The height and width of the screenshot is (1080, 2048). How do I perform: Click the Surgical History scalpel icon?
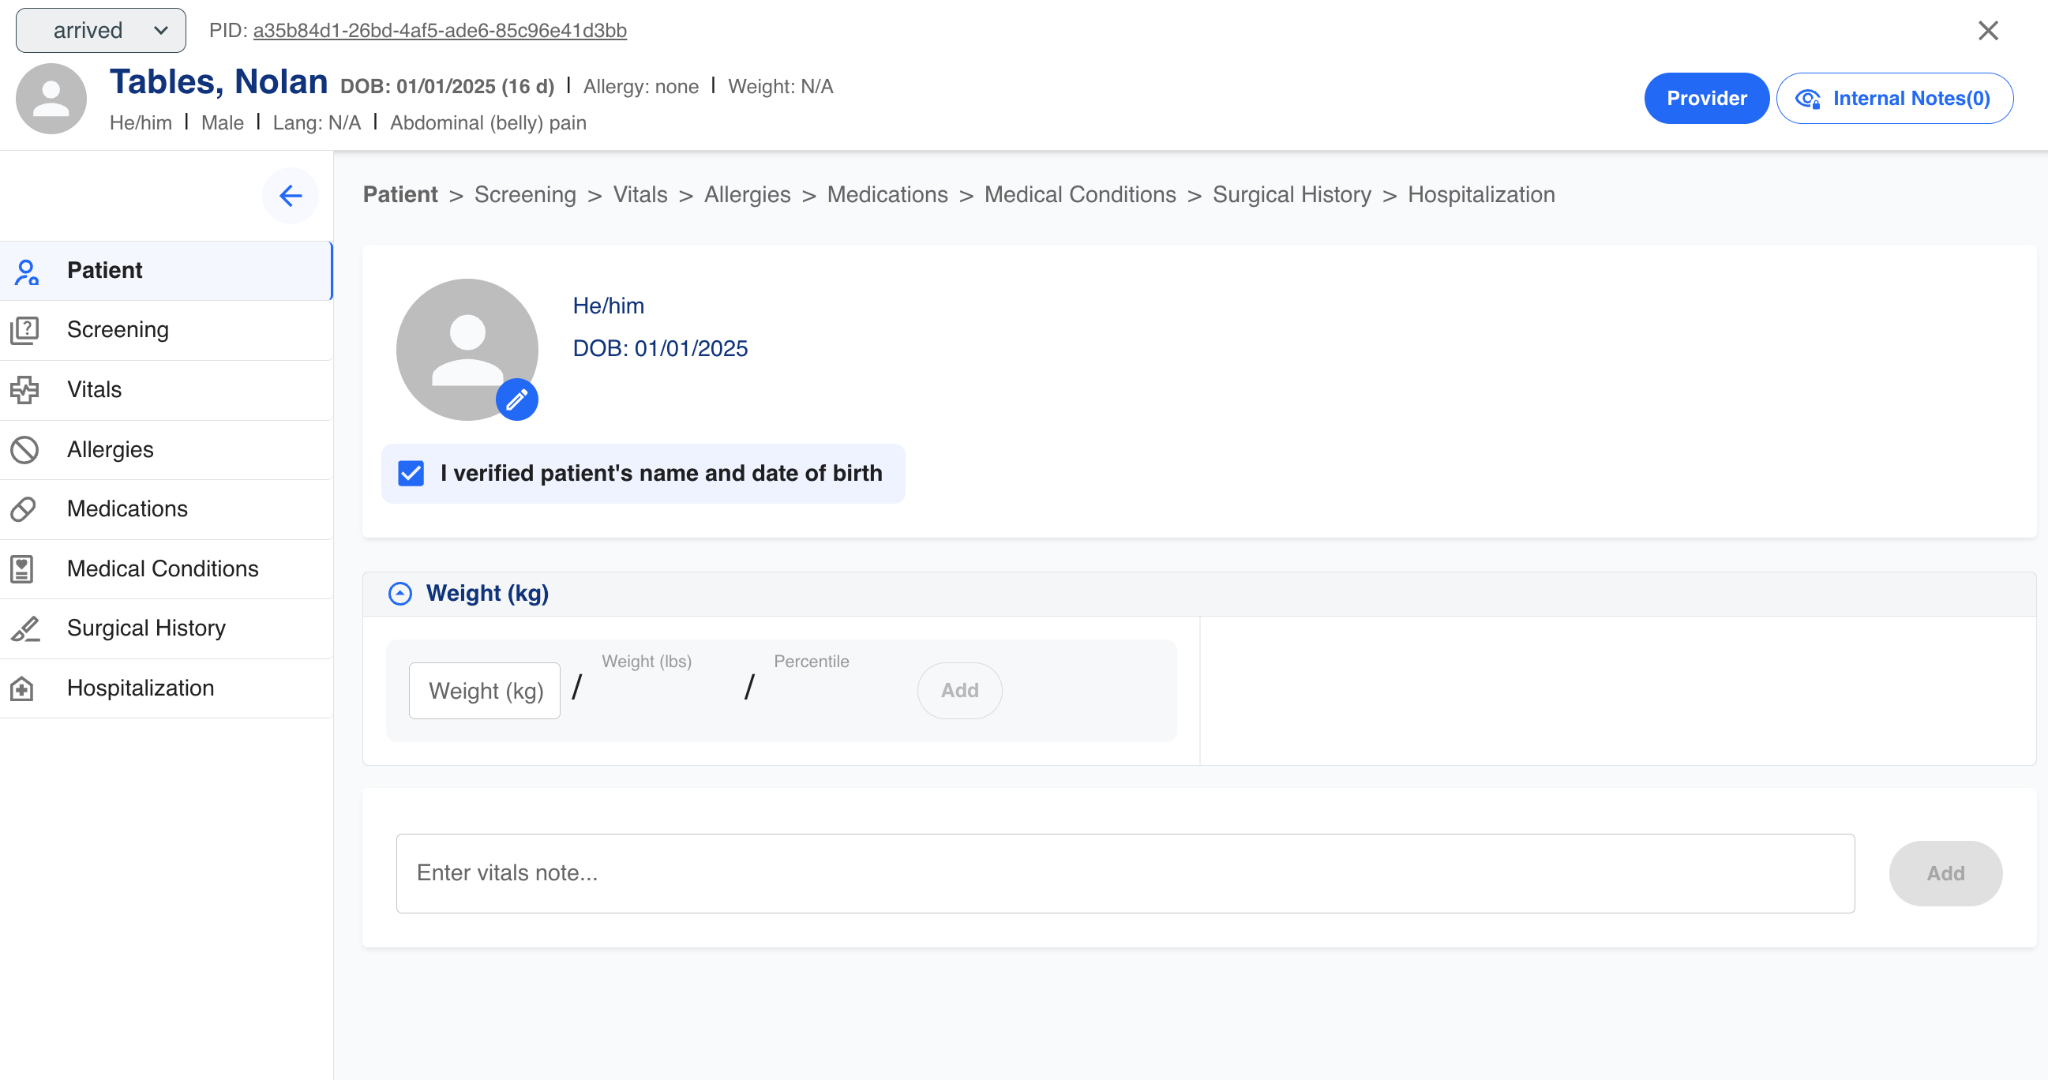click(24, 629)
